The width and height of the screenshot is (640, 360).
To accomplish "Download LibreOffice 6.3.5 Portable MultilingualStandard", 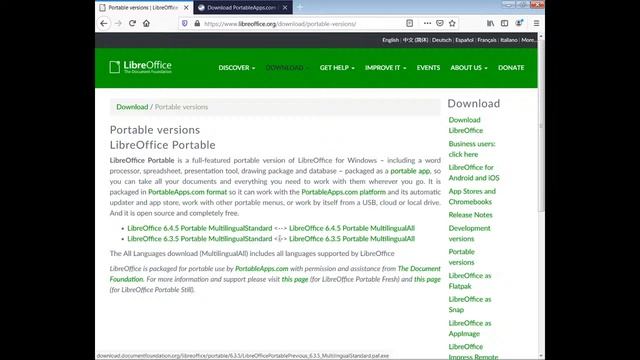I will 200,239.
